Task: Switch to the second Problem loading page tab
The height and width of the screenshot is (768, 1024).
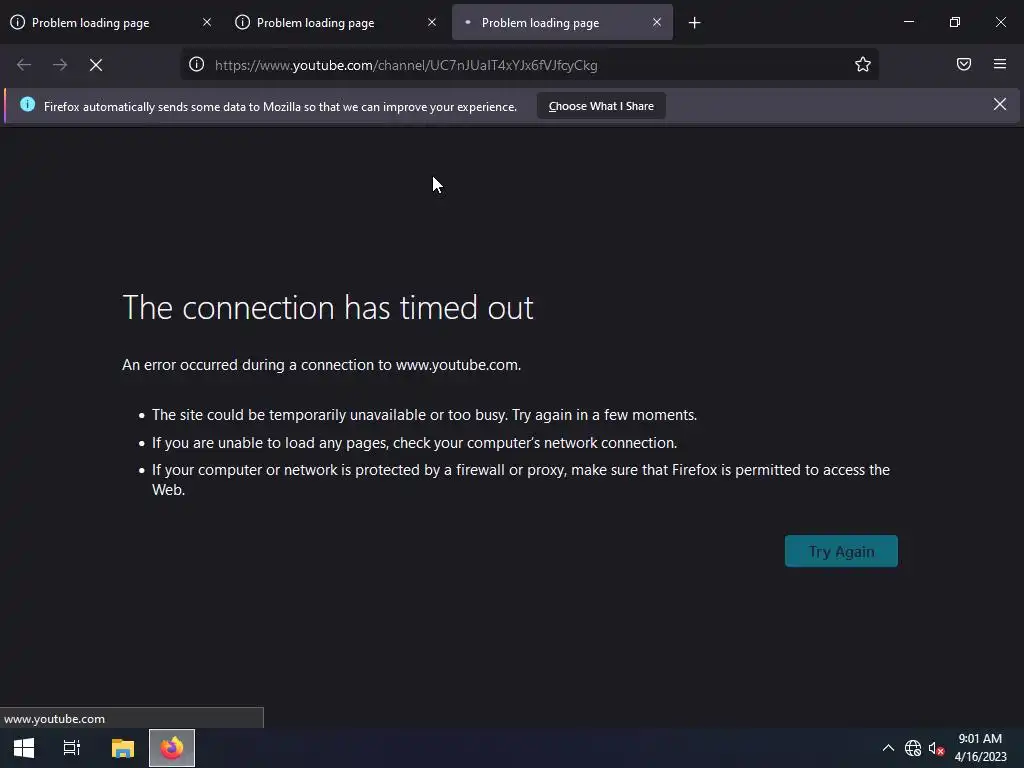Action: coord(336,22)
